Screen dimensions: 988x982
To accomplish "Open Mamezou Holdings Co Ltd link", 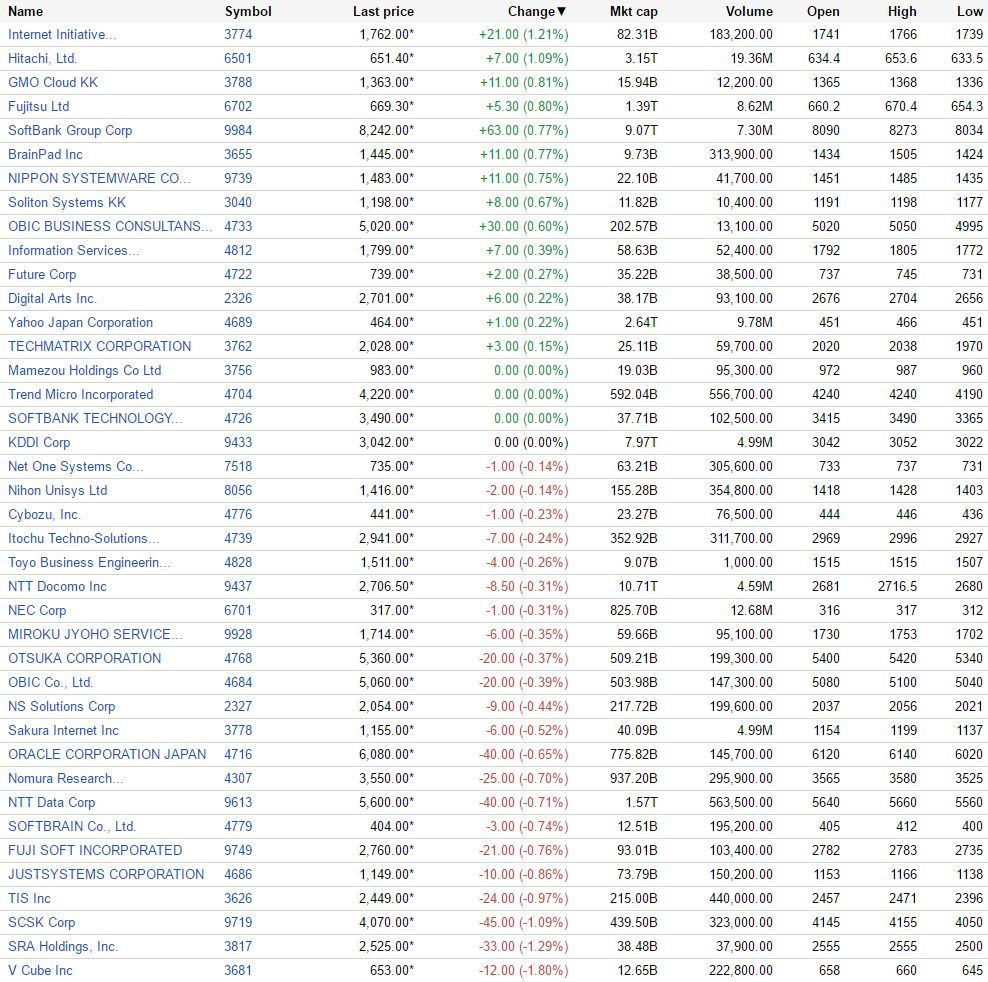I will pos(84,370).
